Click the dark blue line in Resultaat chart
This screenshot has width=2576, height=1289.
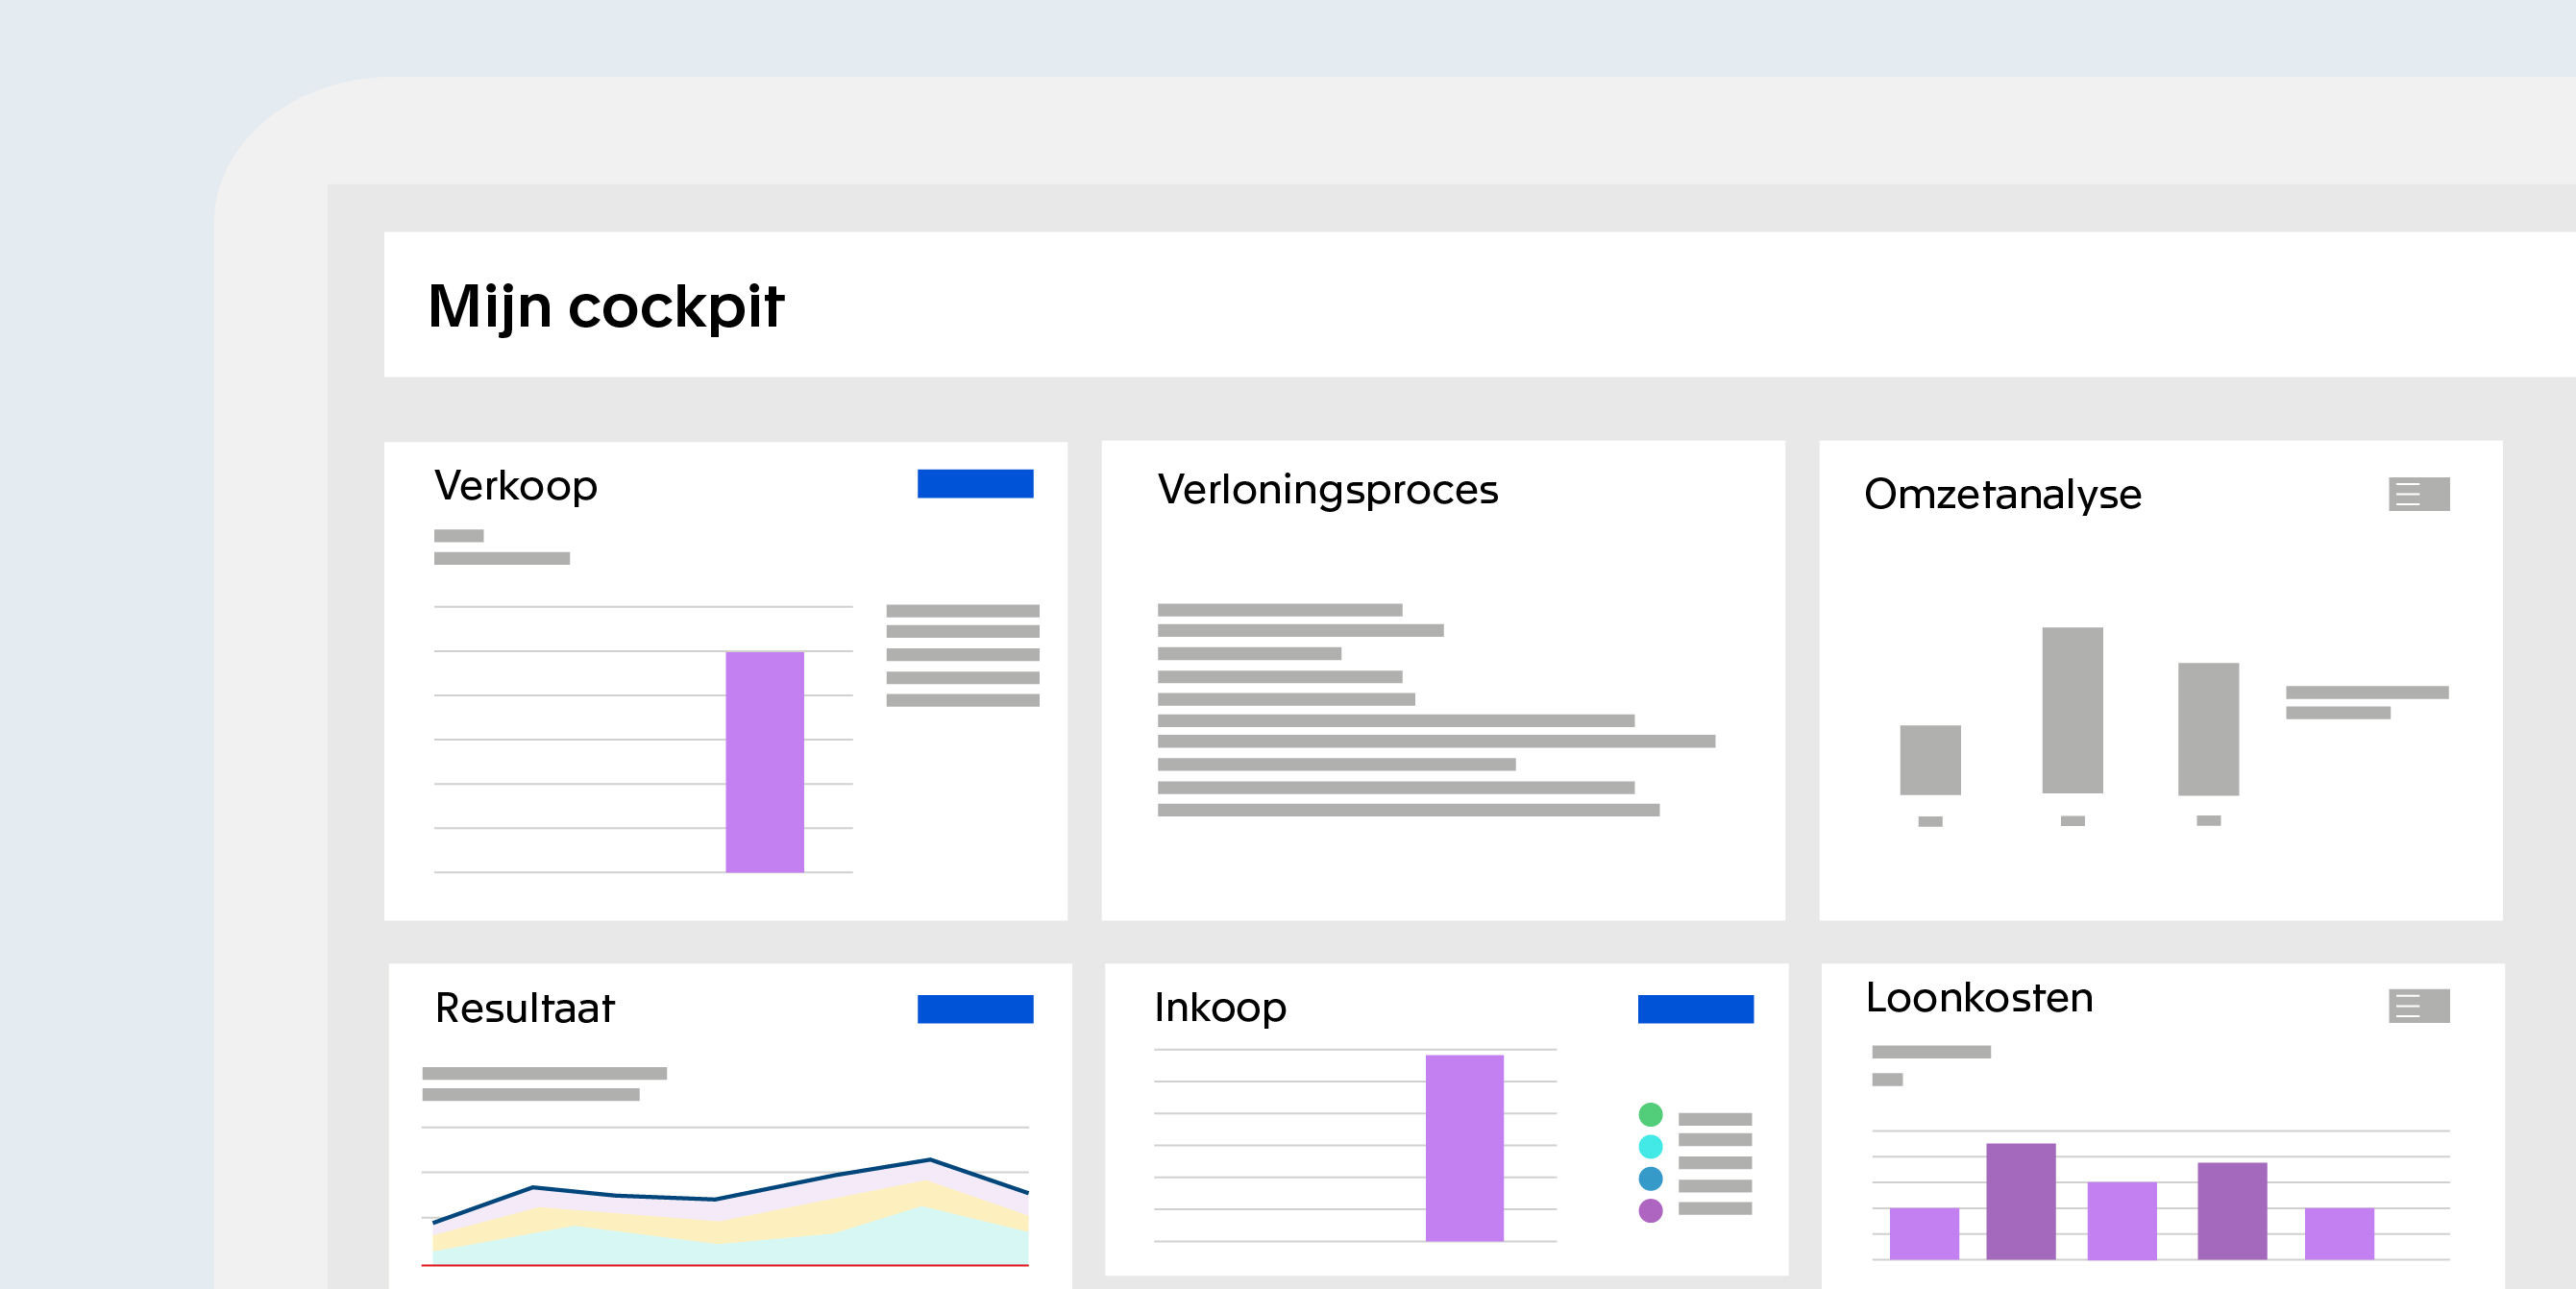click(715, 1198)
